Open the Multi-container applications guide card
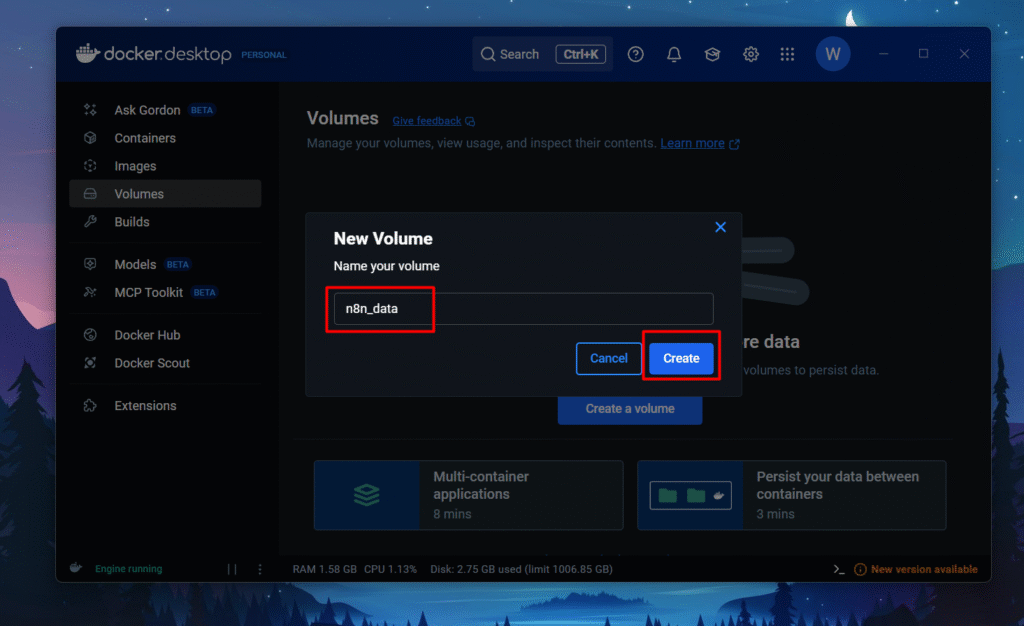Screen dimensions: 1024x626 [x=468, y=494]
